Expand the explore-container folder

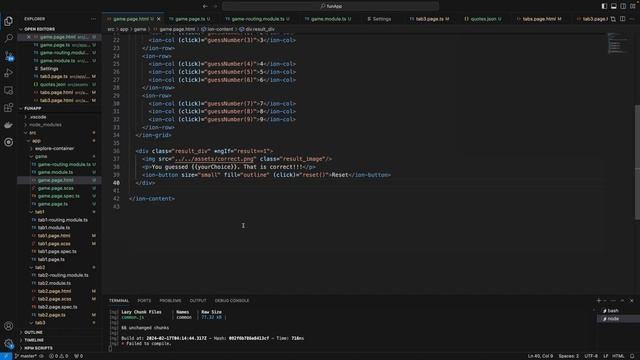[x=59, y=149]
